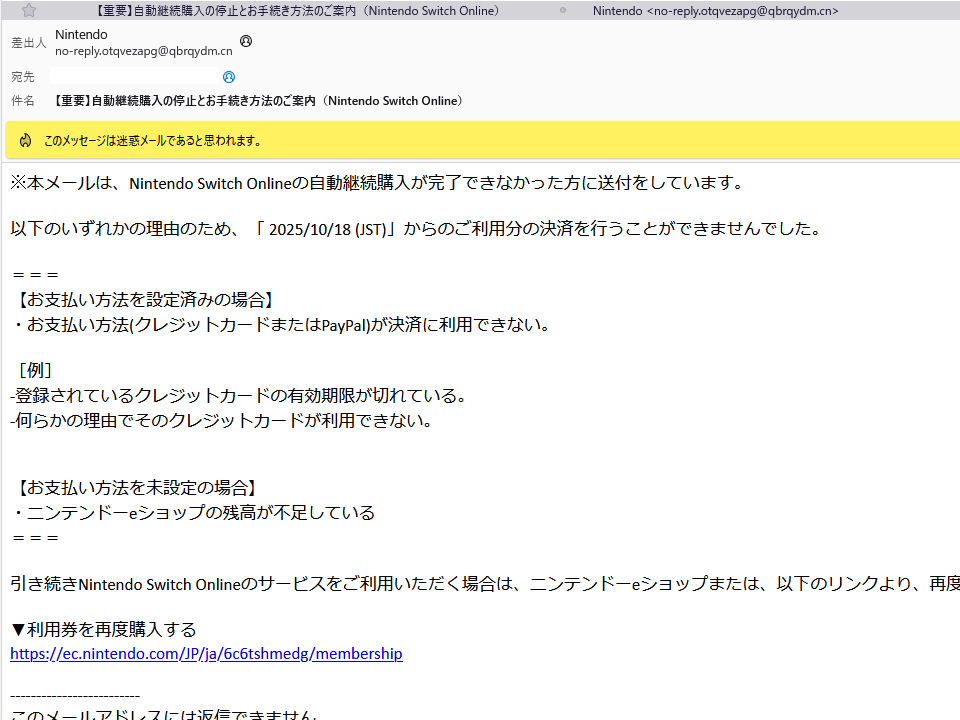960x720 pixels.
Task: Open the ec.nintendo.com membership link
Action: (x=206, y=653)
